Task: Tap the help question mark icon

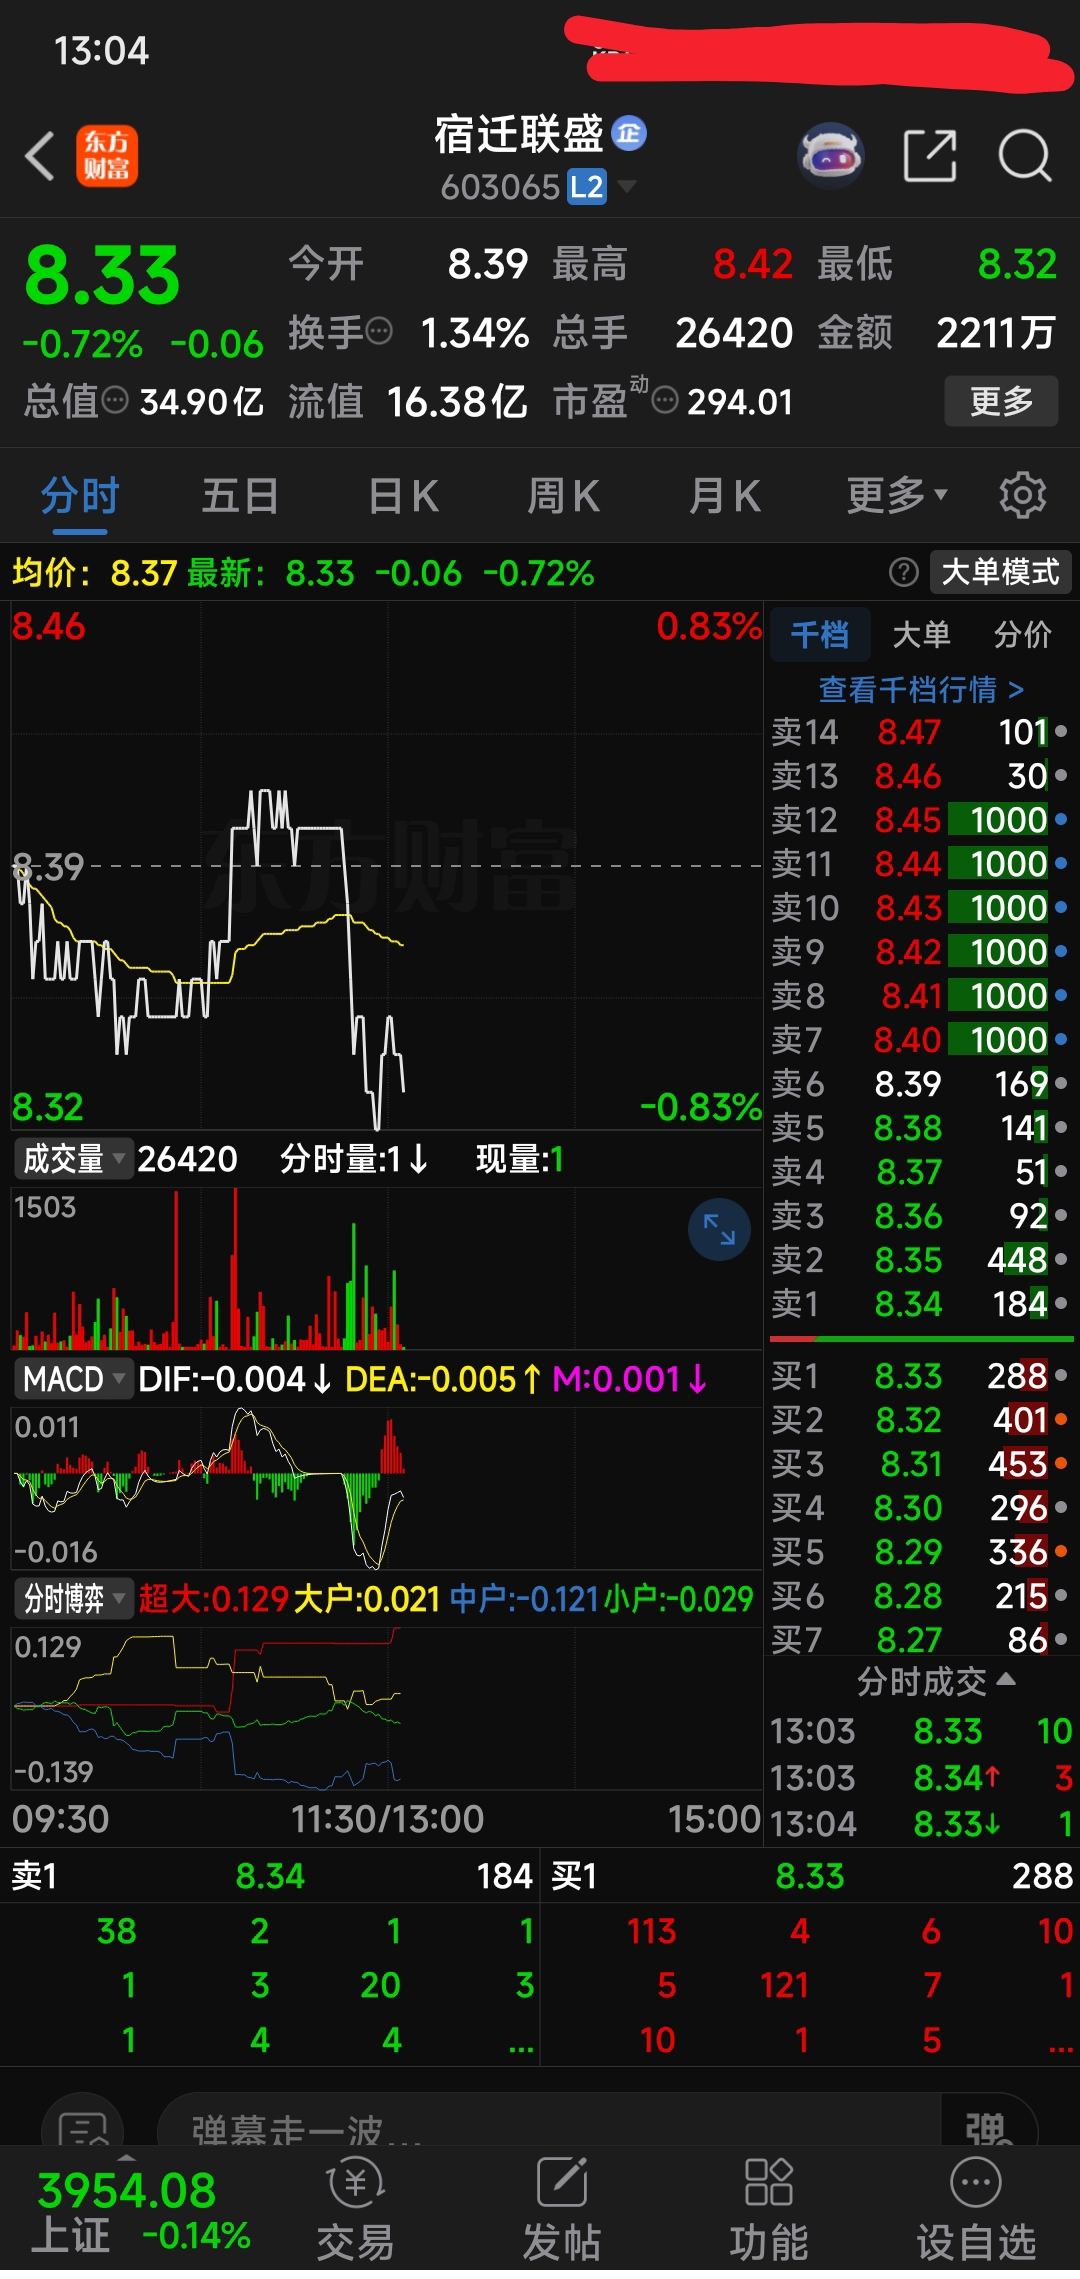Action: (903, 572)
